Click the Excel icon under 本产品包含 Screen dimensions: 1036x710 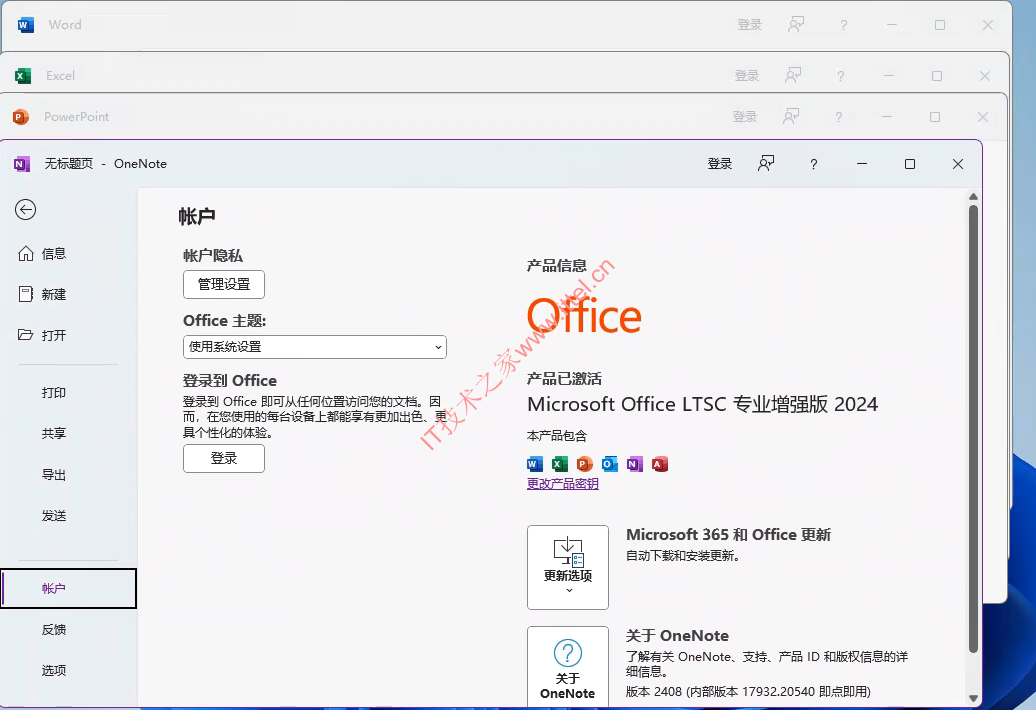click(560, 464)
